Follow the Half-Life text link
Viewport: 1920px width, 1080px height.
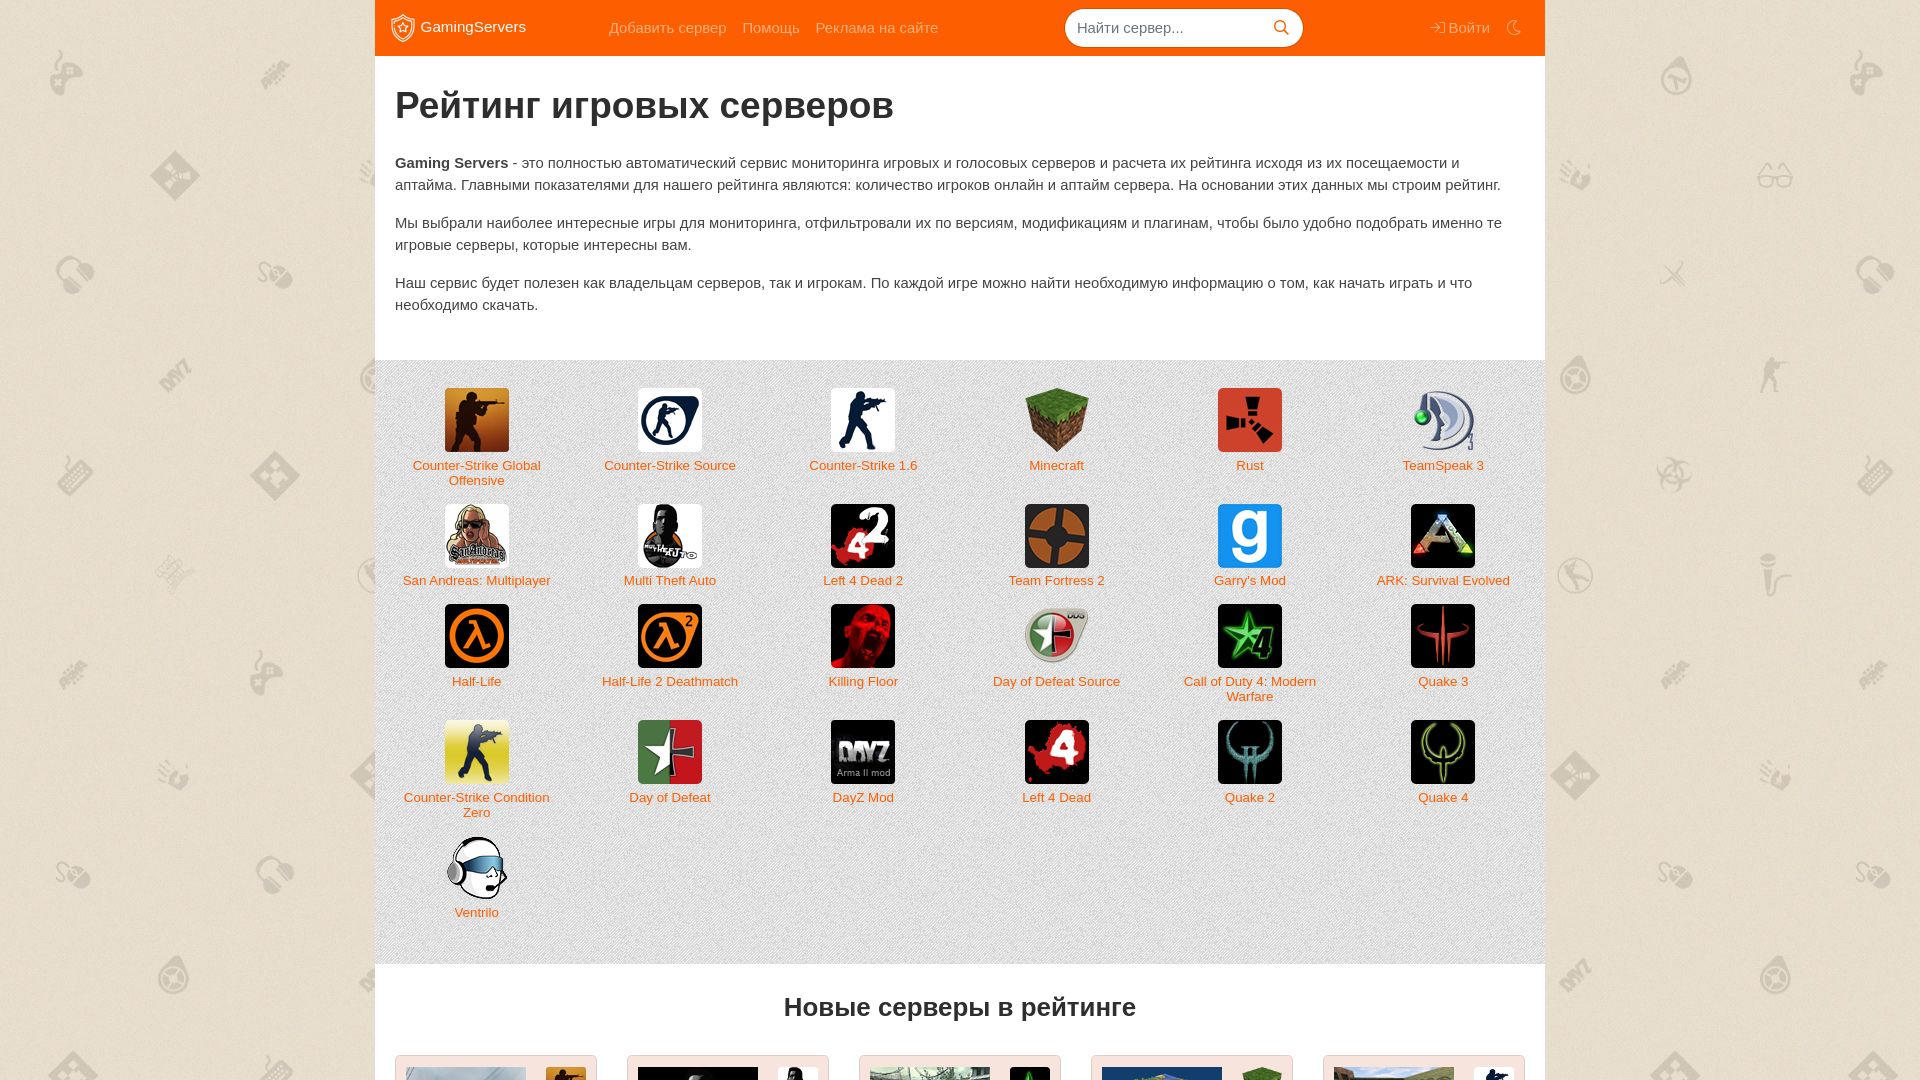(477, 682)
